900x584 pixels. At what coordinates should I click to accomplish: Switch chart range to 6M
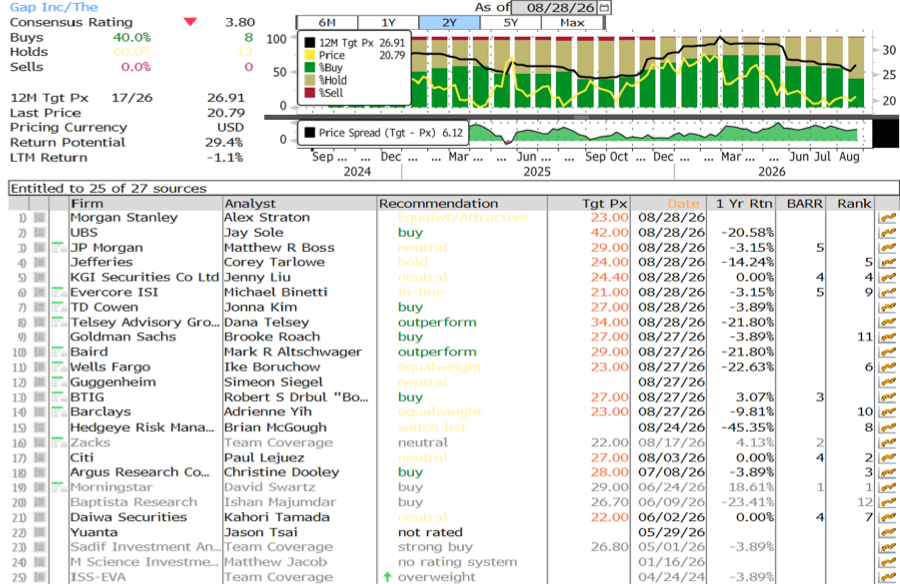point(327,22)
